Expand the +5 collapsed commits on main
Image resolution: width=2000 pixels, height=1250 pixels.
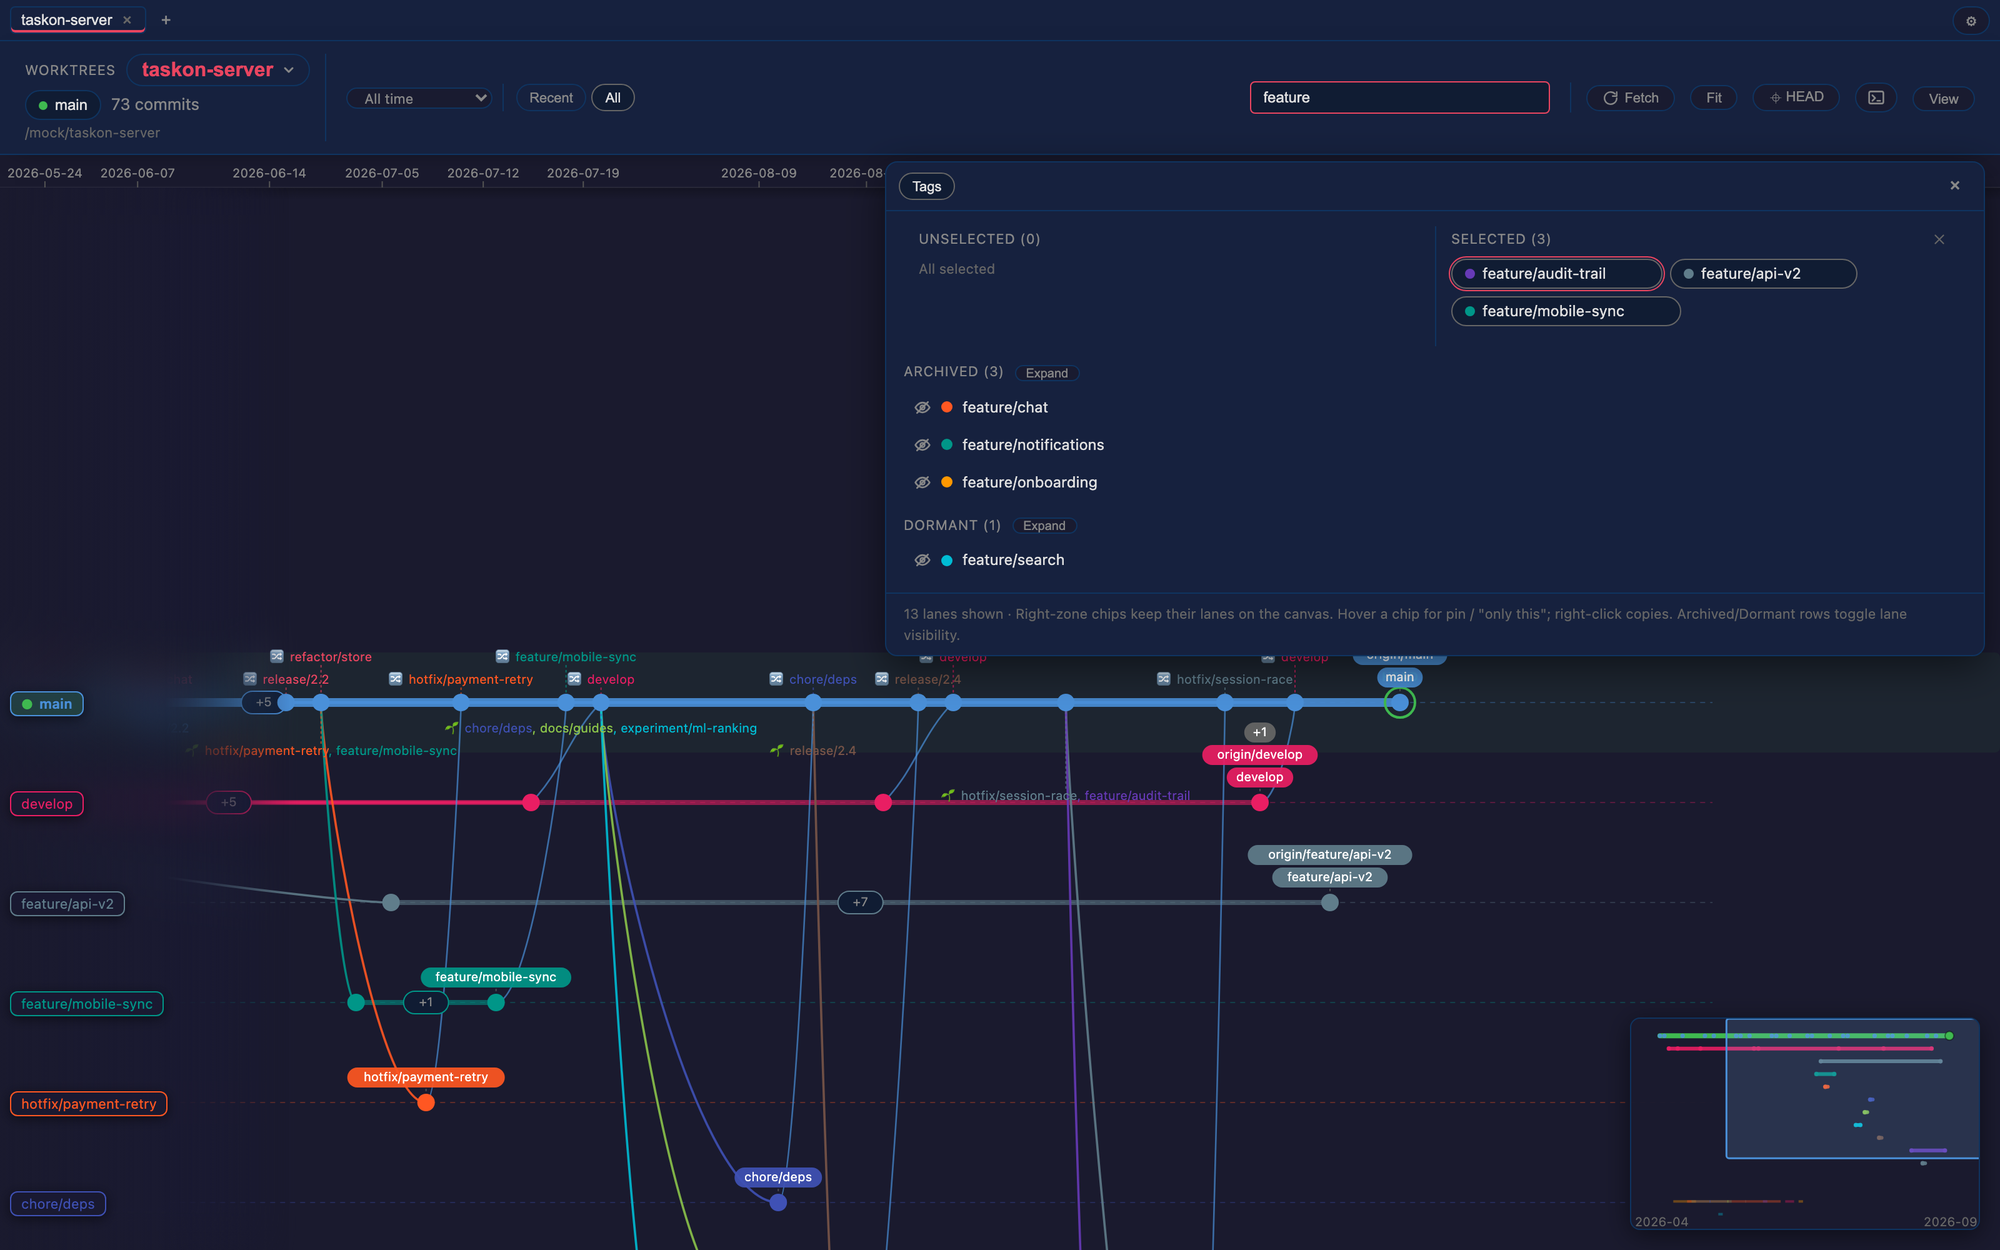(263, 702)
